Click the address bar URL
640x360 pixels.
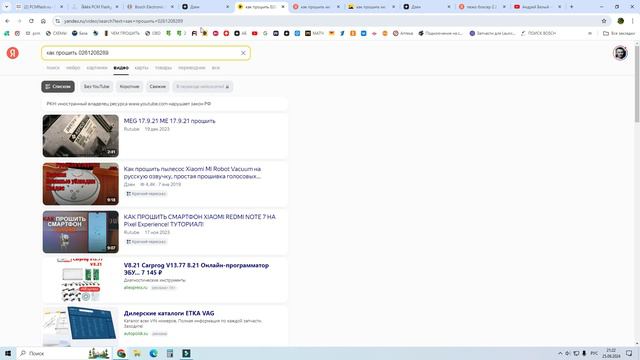[x=124, y=21]
